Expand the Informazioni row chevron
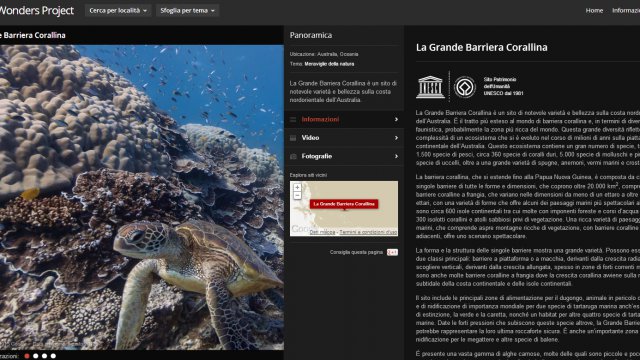The width and height of the screenshot is (640, 360). [396, 119]
